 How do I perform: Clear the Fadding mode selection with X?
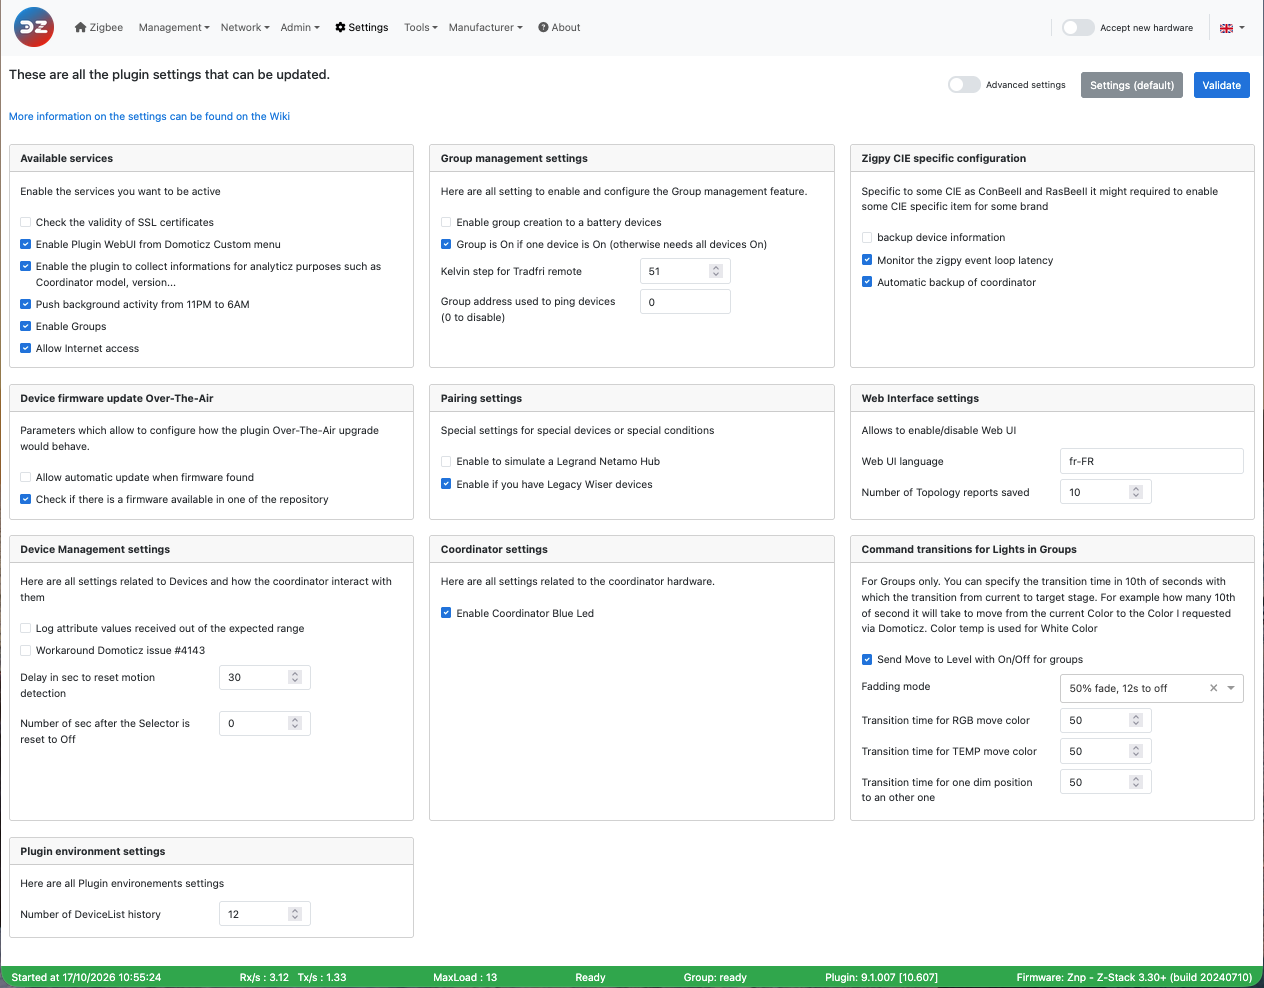pyautogui.click(x=1214, y=688)
